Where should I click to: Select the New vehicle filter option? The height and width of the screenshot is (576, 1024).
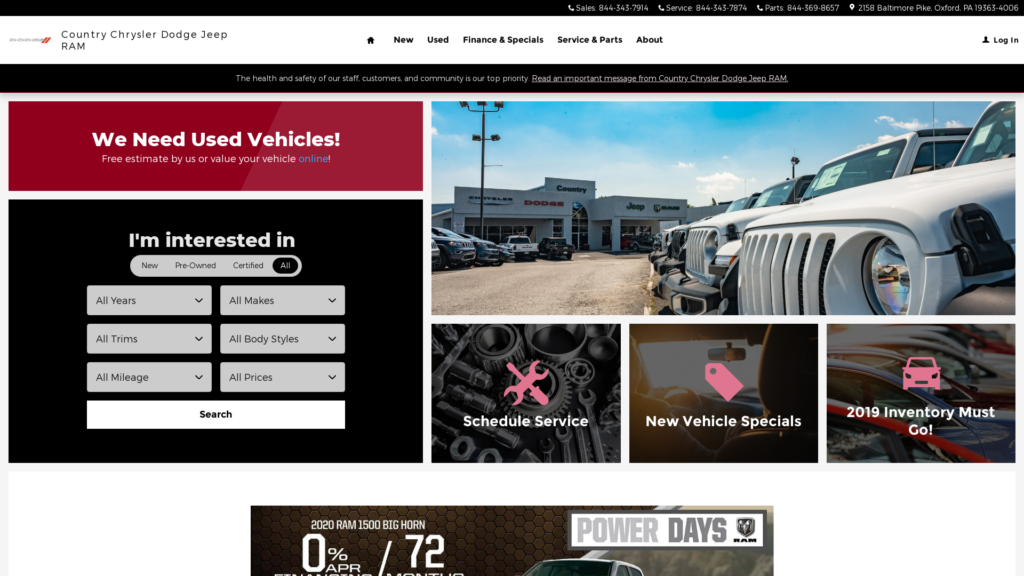coord(150,266)
